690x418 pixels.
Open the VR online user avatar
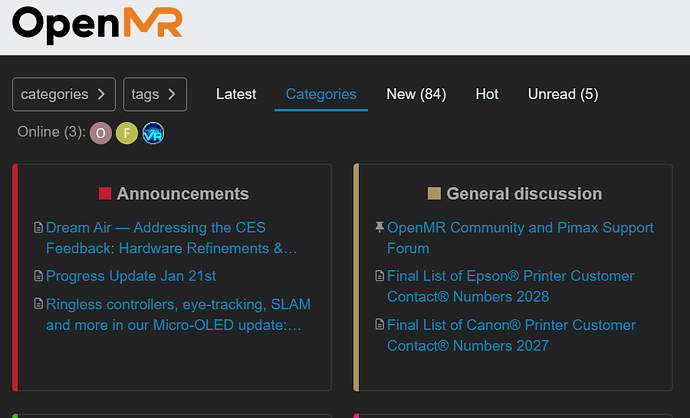[153, 133]
